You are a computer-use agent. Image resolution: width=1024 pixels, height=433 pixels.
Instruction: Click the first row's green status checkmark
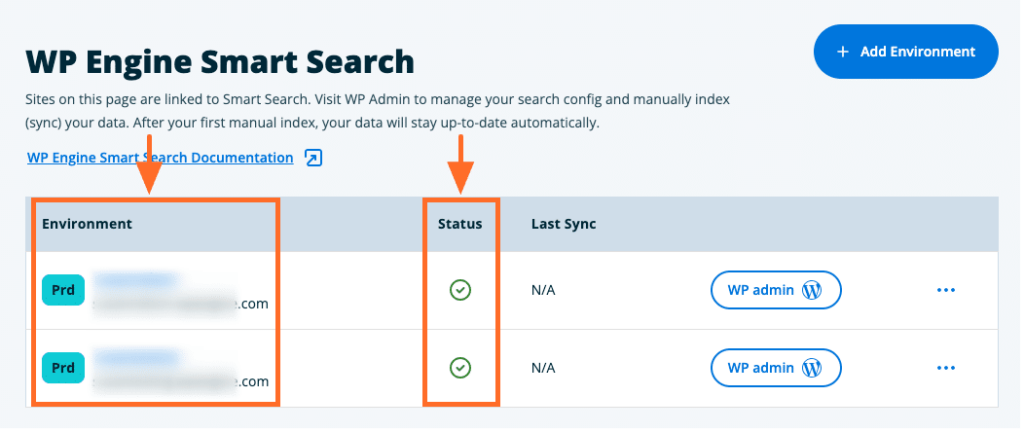(x=460, y=290)
